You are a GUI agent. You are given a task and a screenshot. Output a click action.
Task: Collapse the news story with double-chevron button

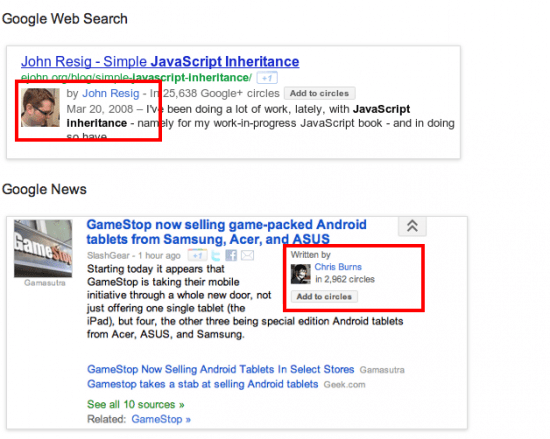click(412, 226)
